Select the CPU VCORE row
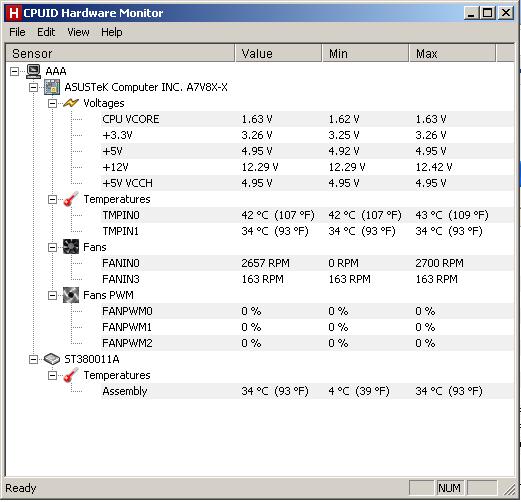The width and height of the screenshot is (521, 502). (307, 119)
